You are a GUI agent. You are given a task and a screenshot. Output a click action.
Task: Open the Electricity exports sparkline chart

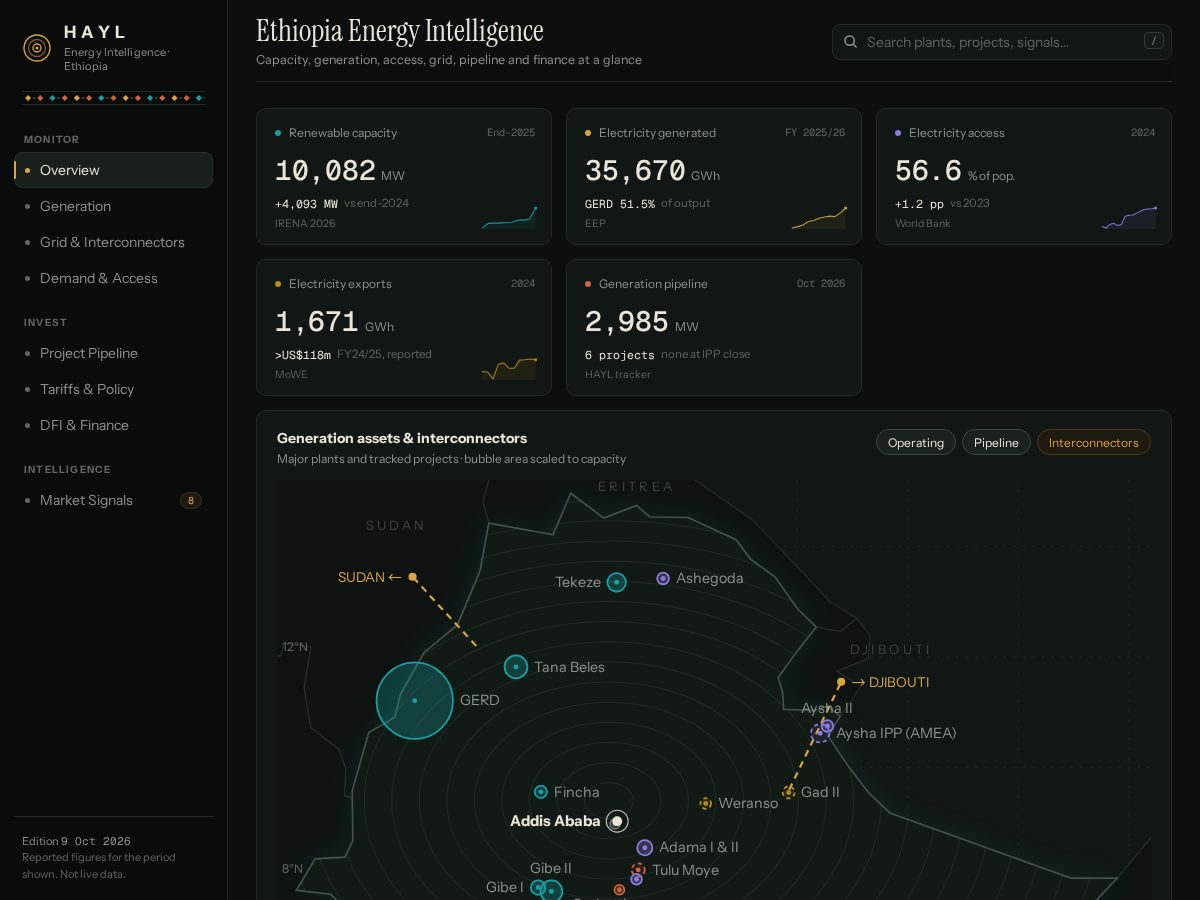point(509,368)
